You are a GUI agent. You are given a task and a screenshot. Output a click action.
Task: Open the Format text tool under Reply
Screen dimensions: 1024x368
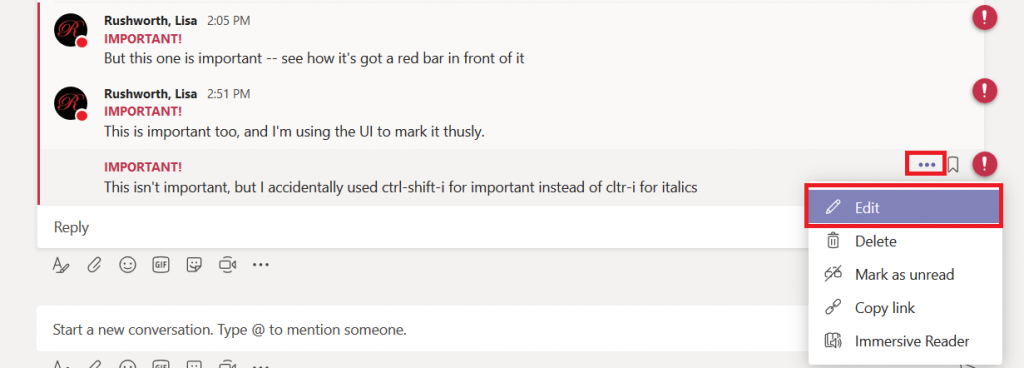61,265
